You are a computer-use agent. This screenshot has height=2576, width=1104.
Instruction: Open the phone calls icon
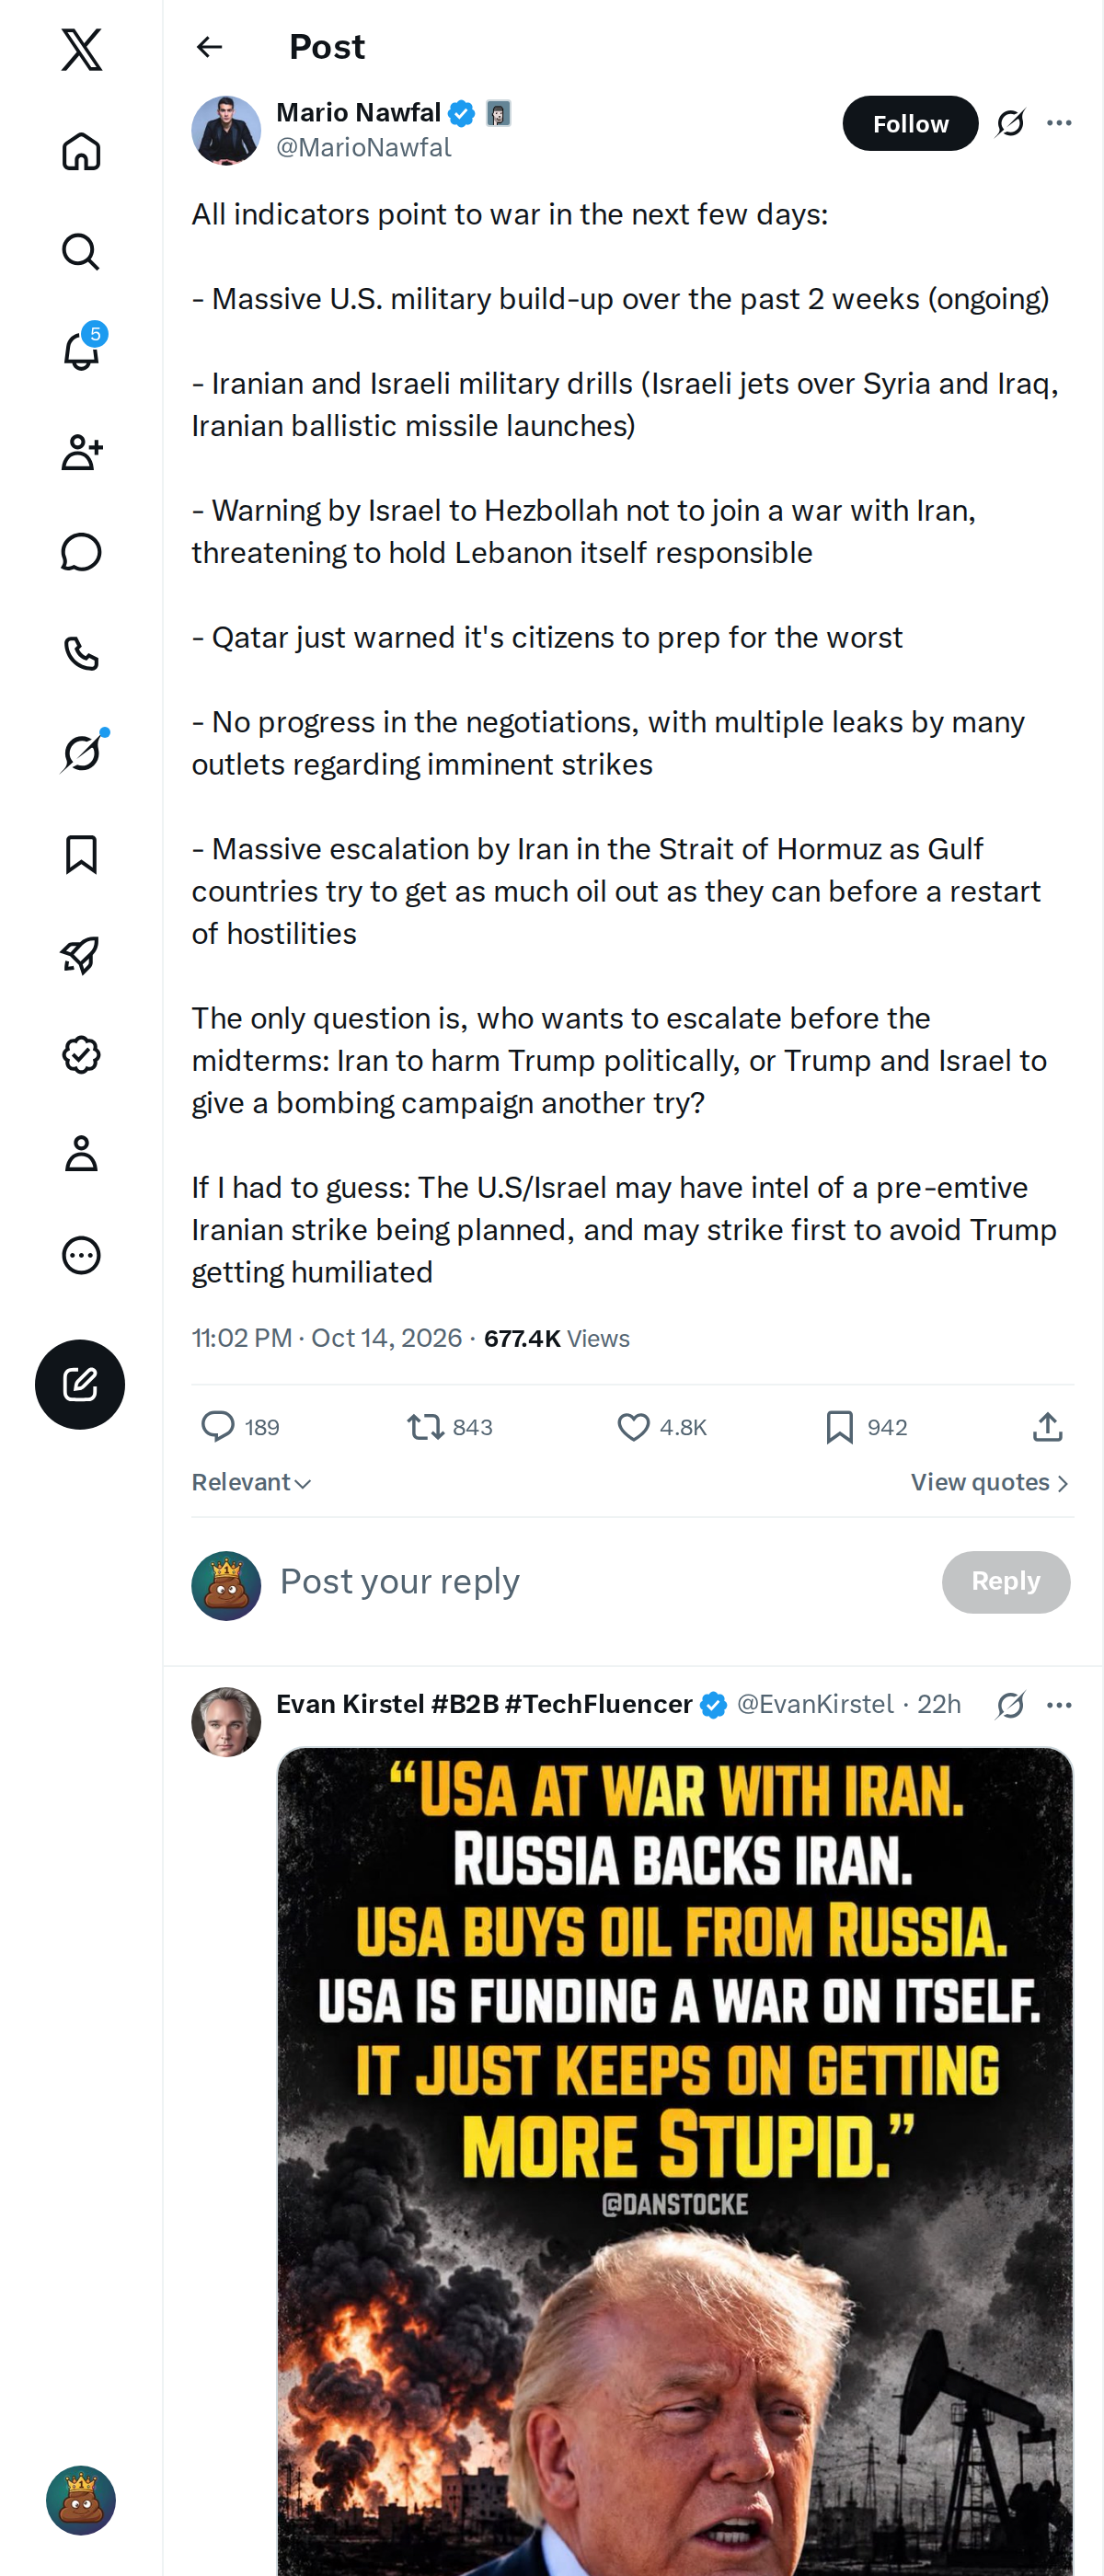(x=81, y=653)
